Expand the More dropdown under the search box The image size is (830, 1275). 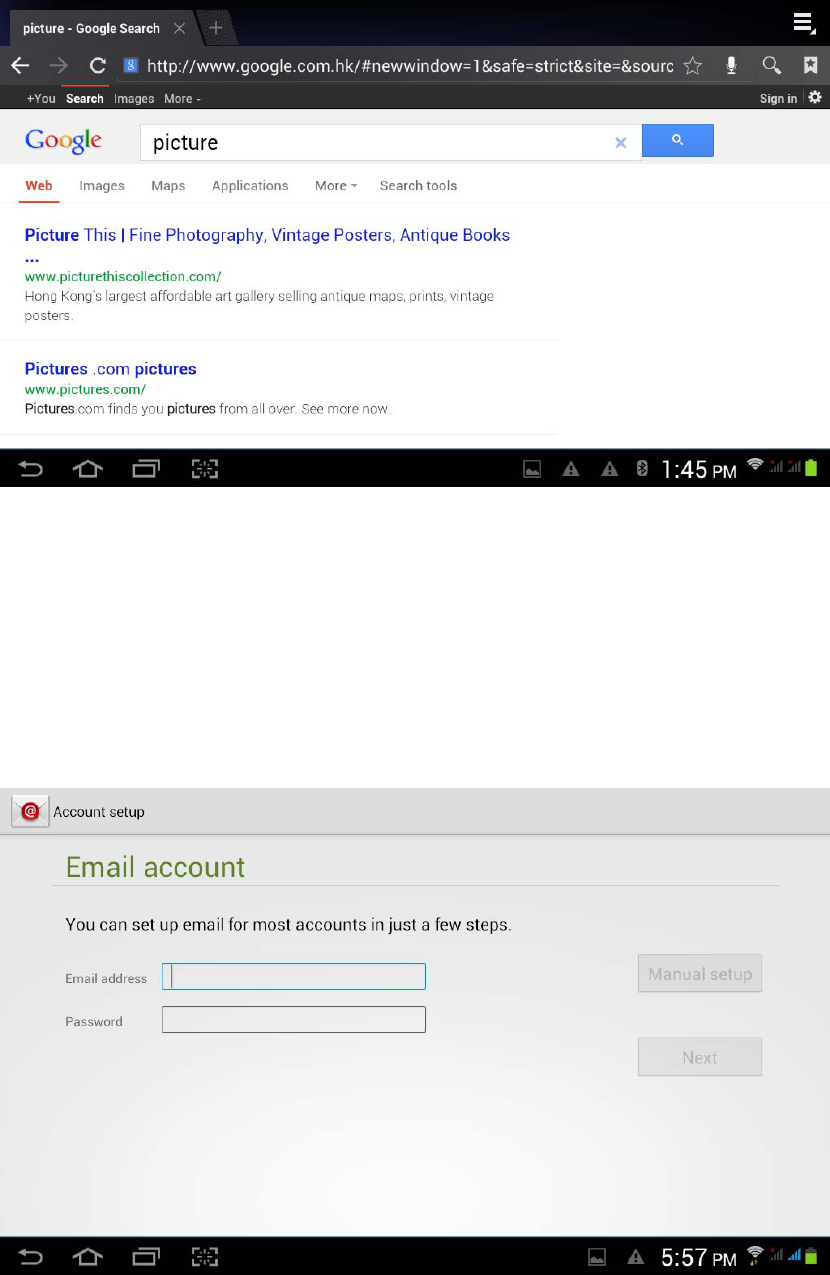coord(335,185)
